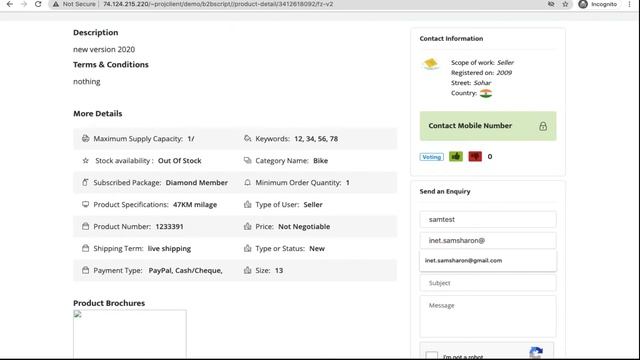Click the eye-slash icon in address bar
This screenshot has height=360, width=640.
click(551, 4)
